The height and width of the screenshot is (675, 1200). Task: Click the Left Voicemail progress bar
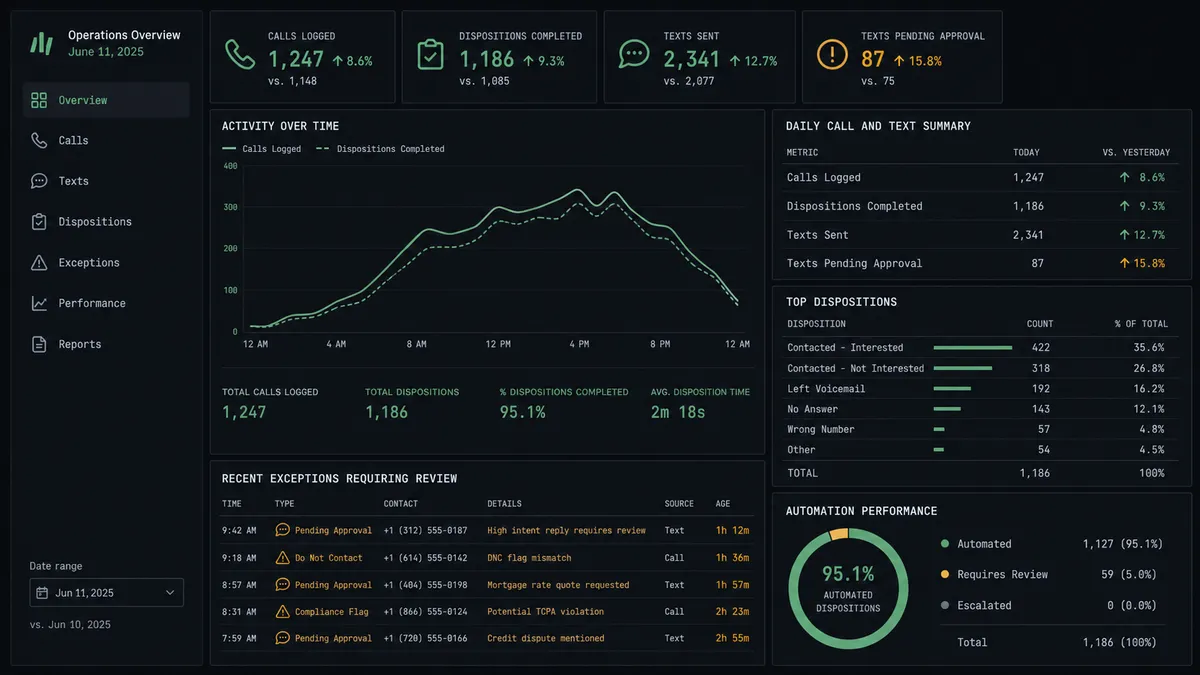[952, 388]
